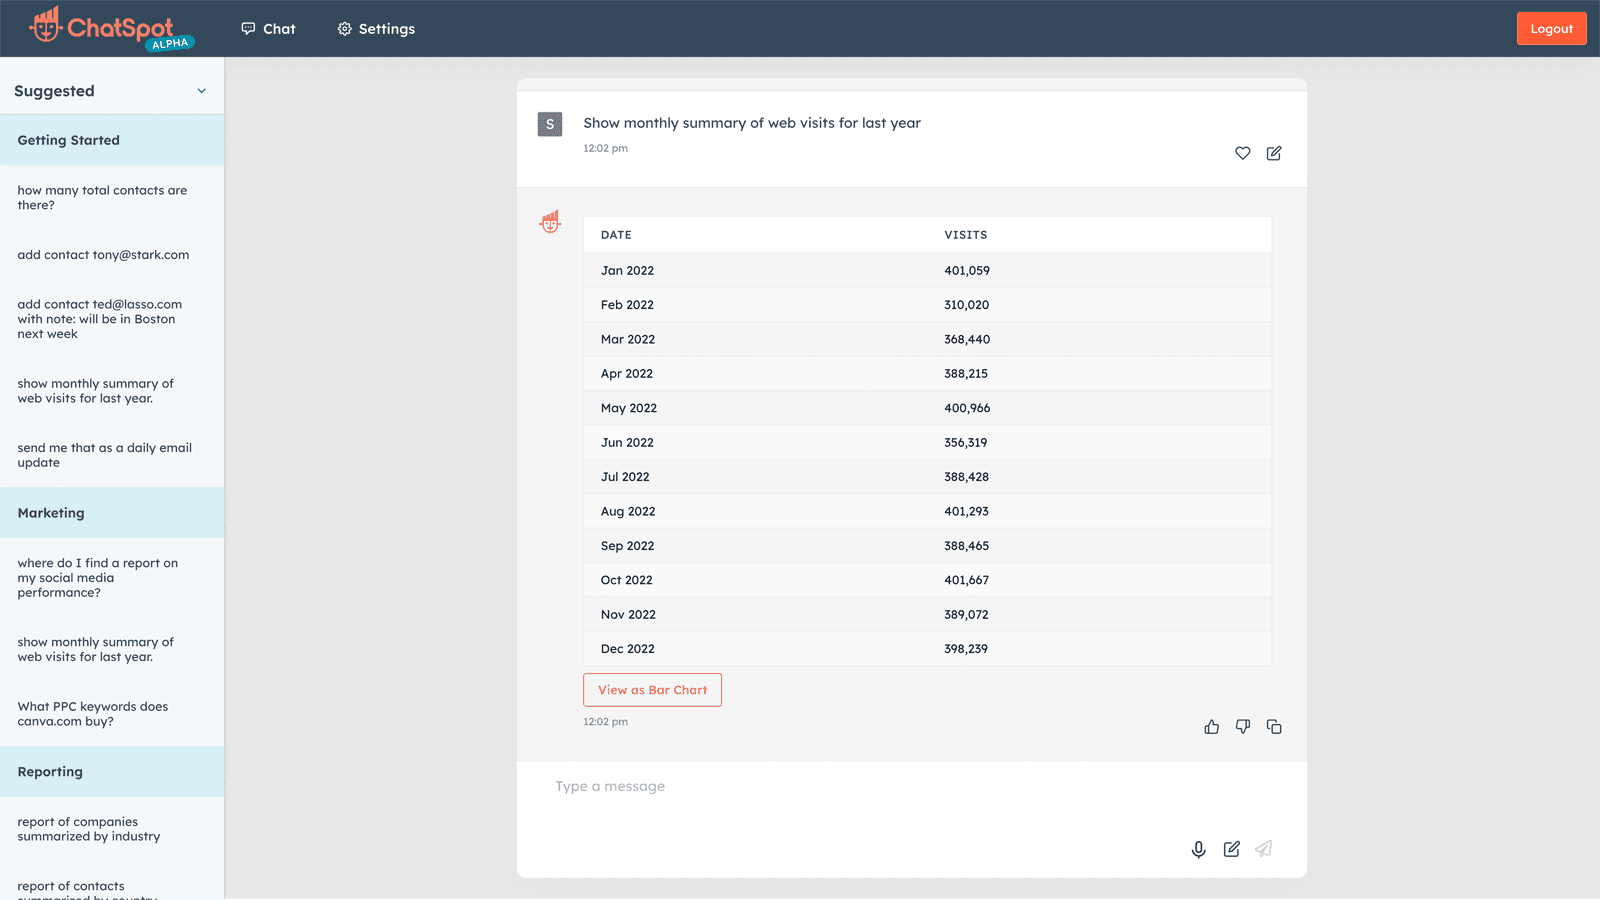Image resolution: width=1600 pixels, height=900 pixels.
Task: Copy the response with the copy icon
Action: pos(1274,727)
